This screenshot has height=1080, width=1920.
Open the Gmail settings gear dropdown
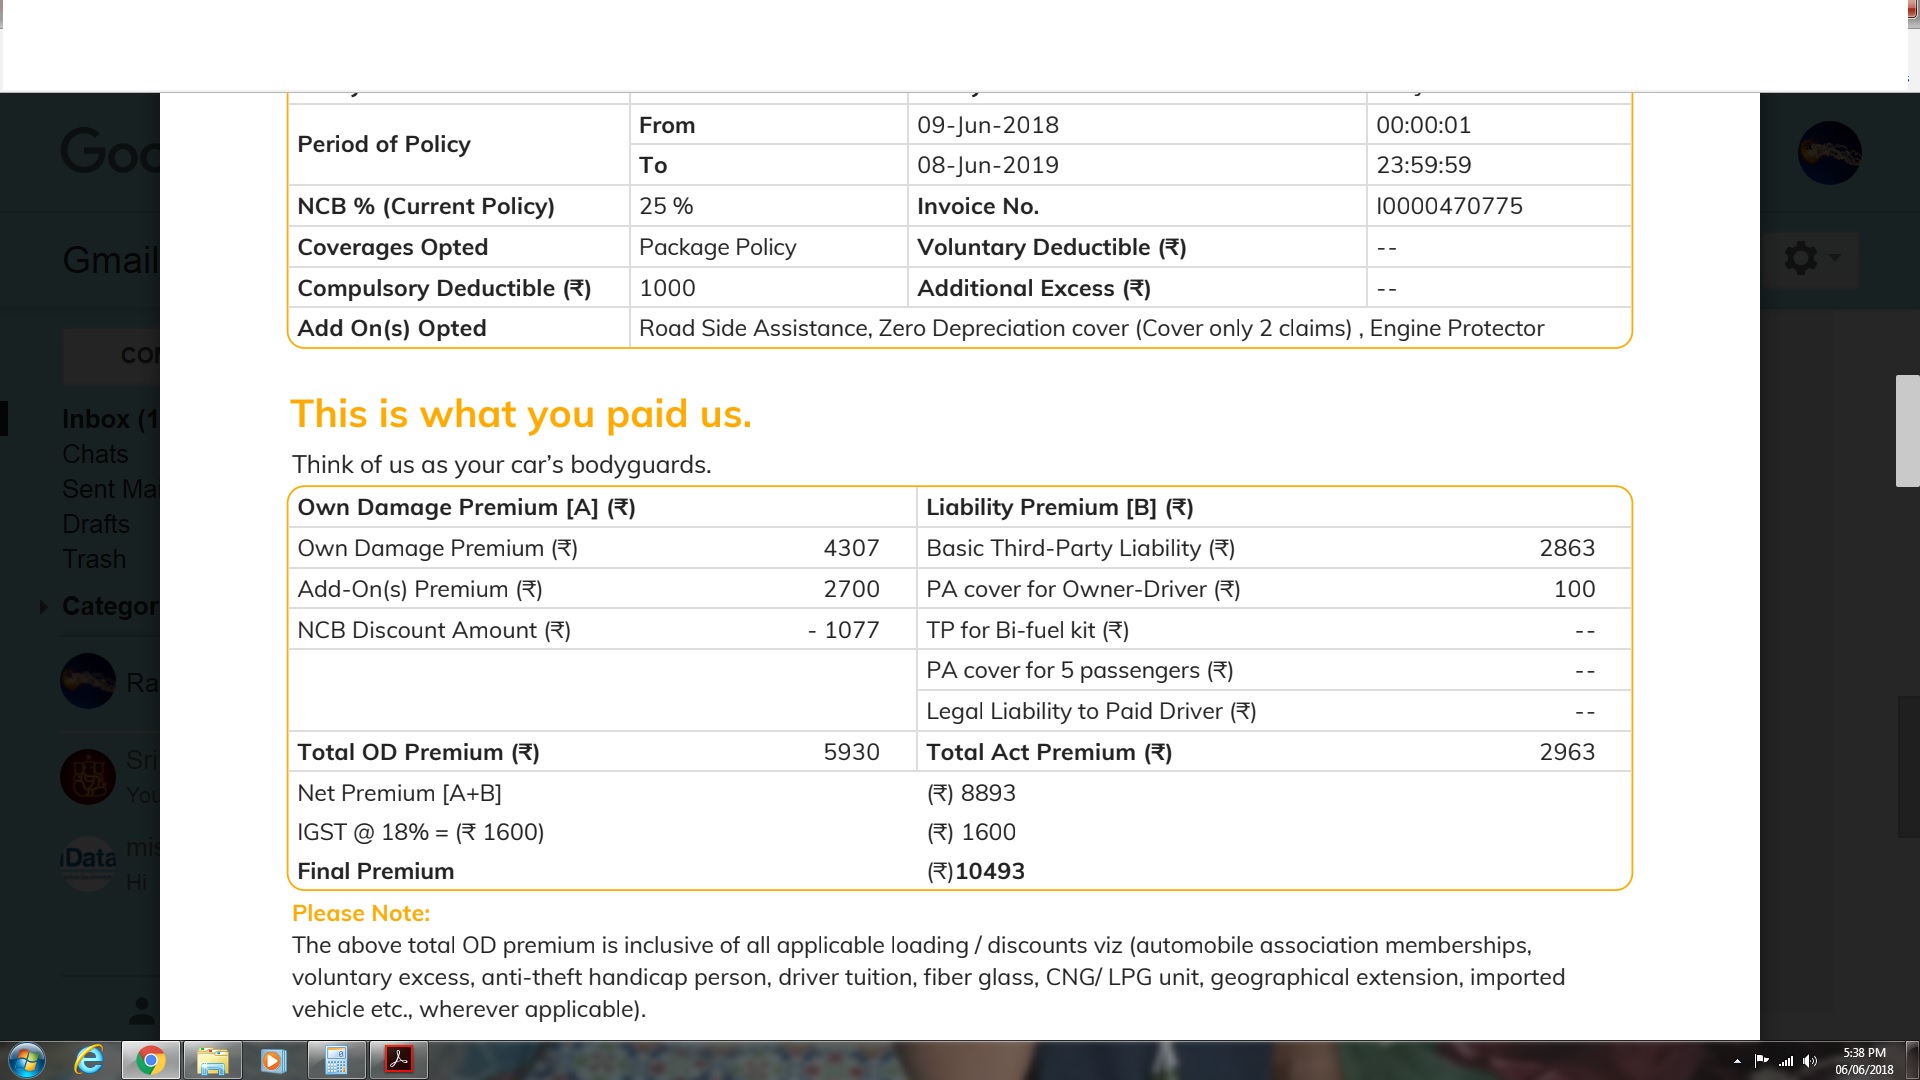[x=1810, y=258]
